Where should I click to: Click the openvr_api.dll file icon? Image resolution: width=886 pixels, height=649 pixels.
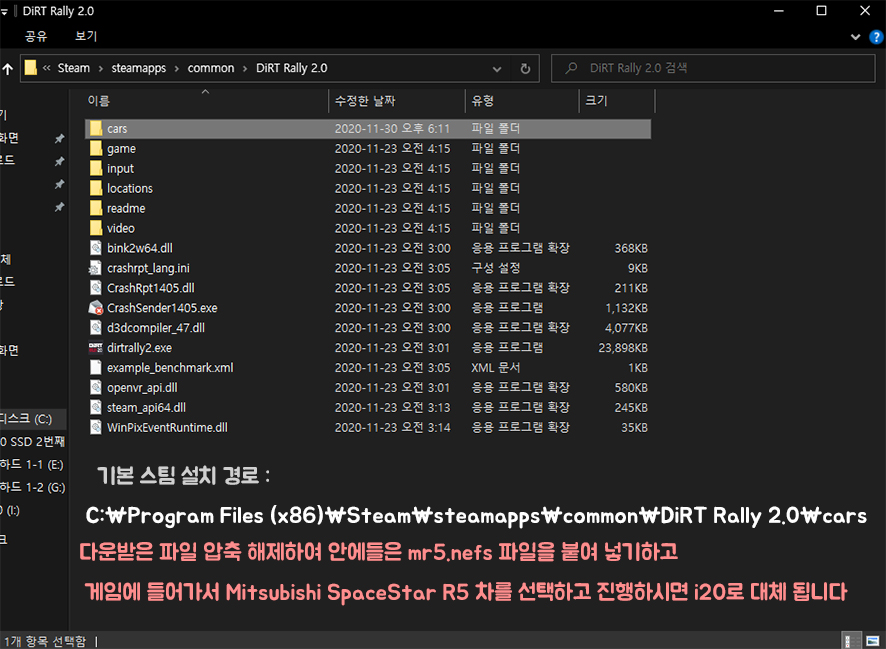[x=96, y=387]
